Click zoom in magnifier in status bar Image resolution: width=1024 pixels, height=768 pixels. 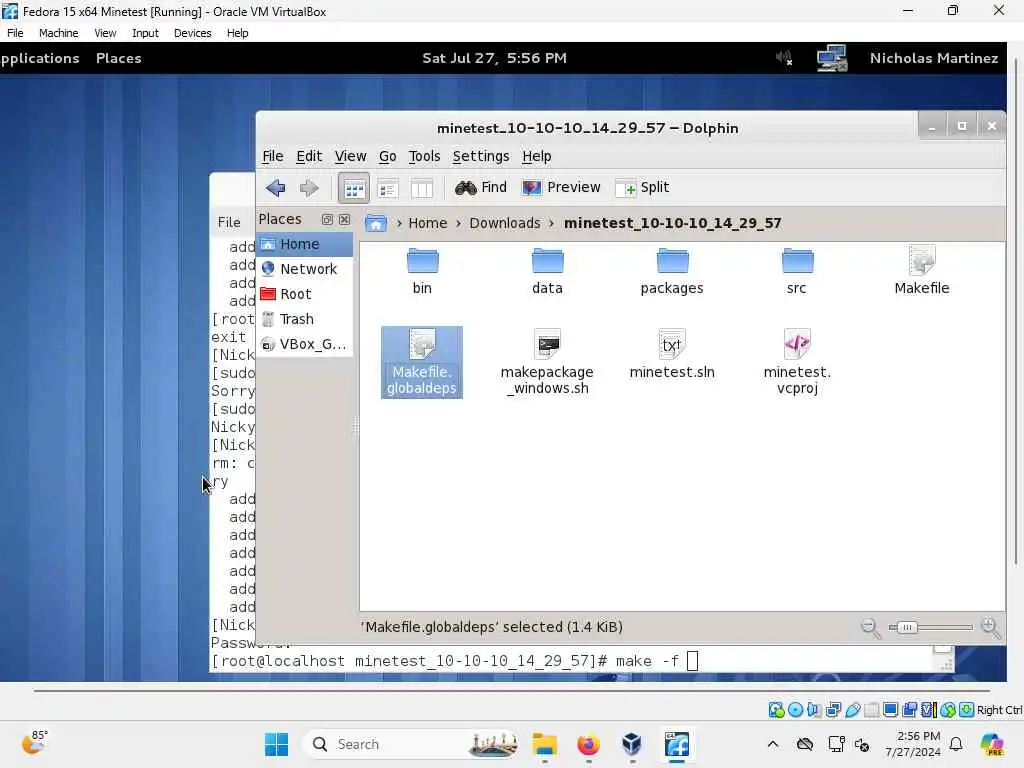tap(990, 628)
